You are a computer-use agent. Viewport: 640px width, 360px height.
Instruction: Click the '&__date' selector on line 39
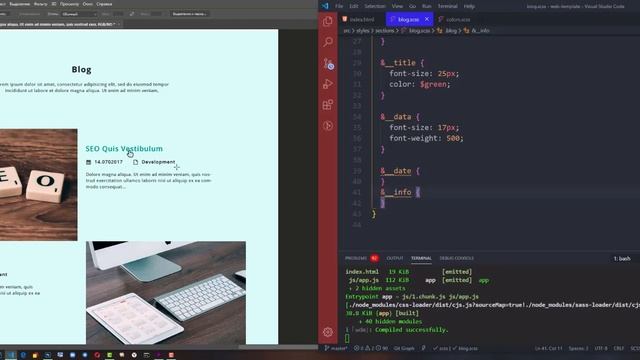click(x=396, y=171)
